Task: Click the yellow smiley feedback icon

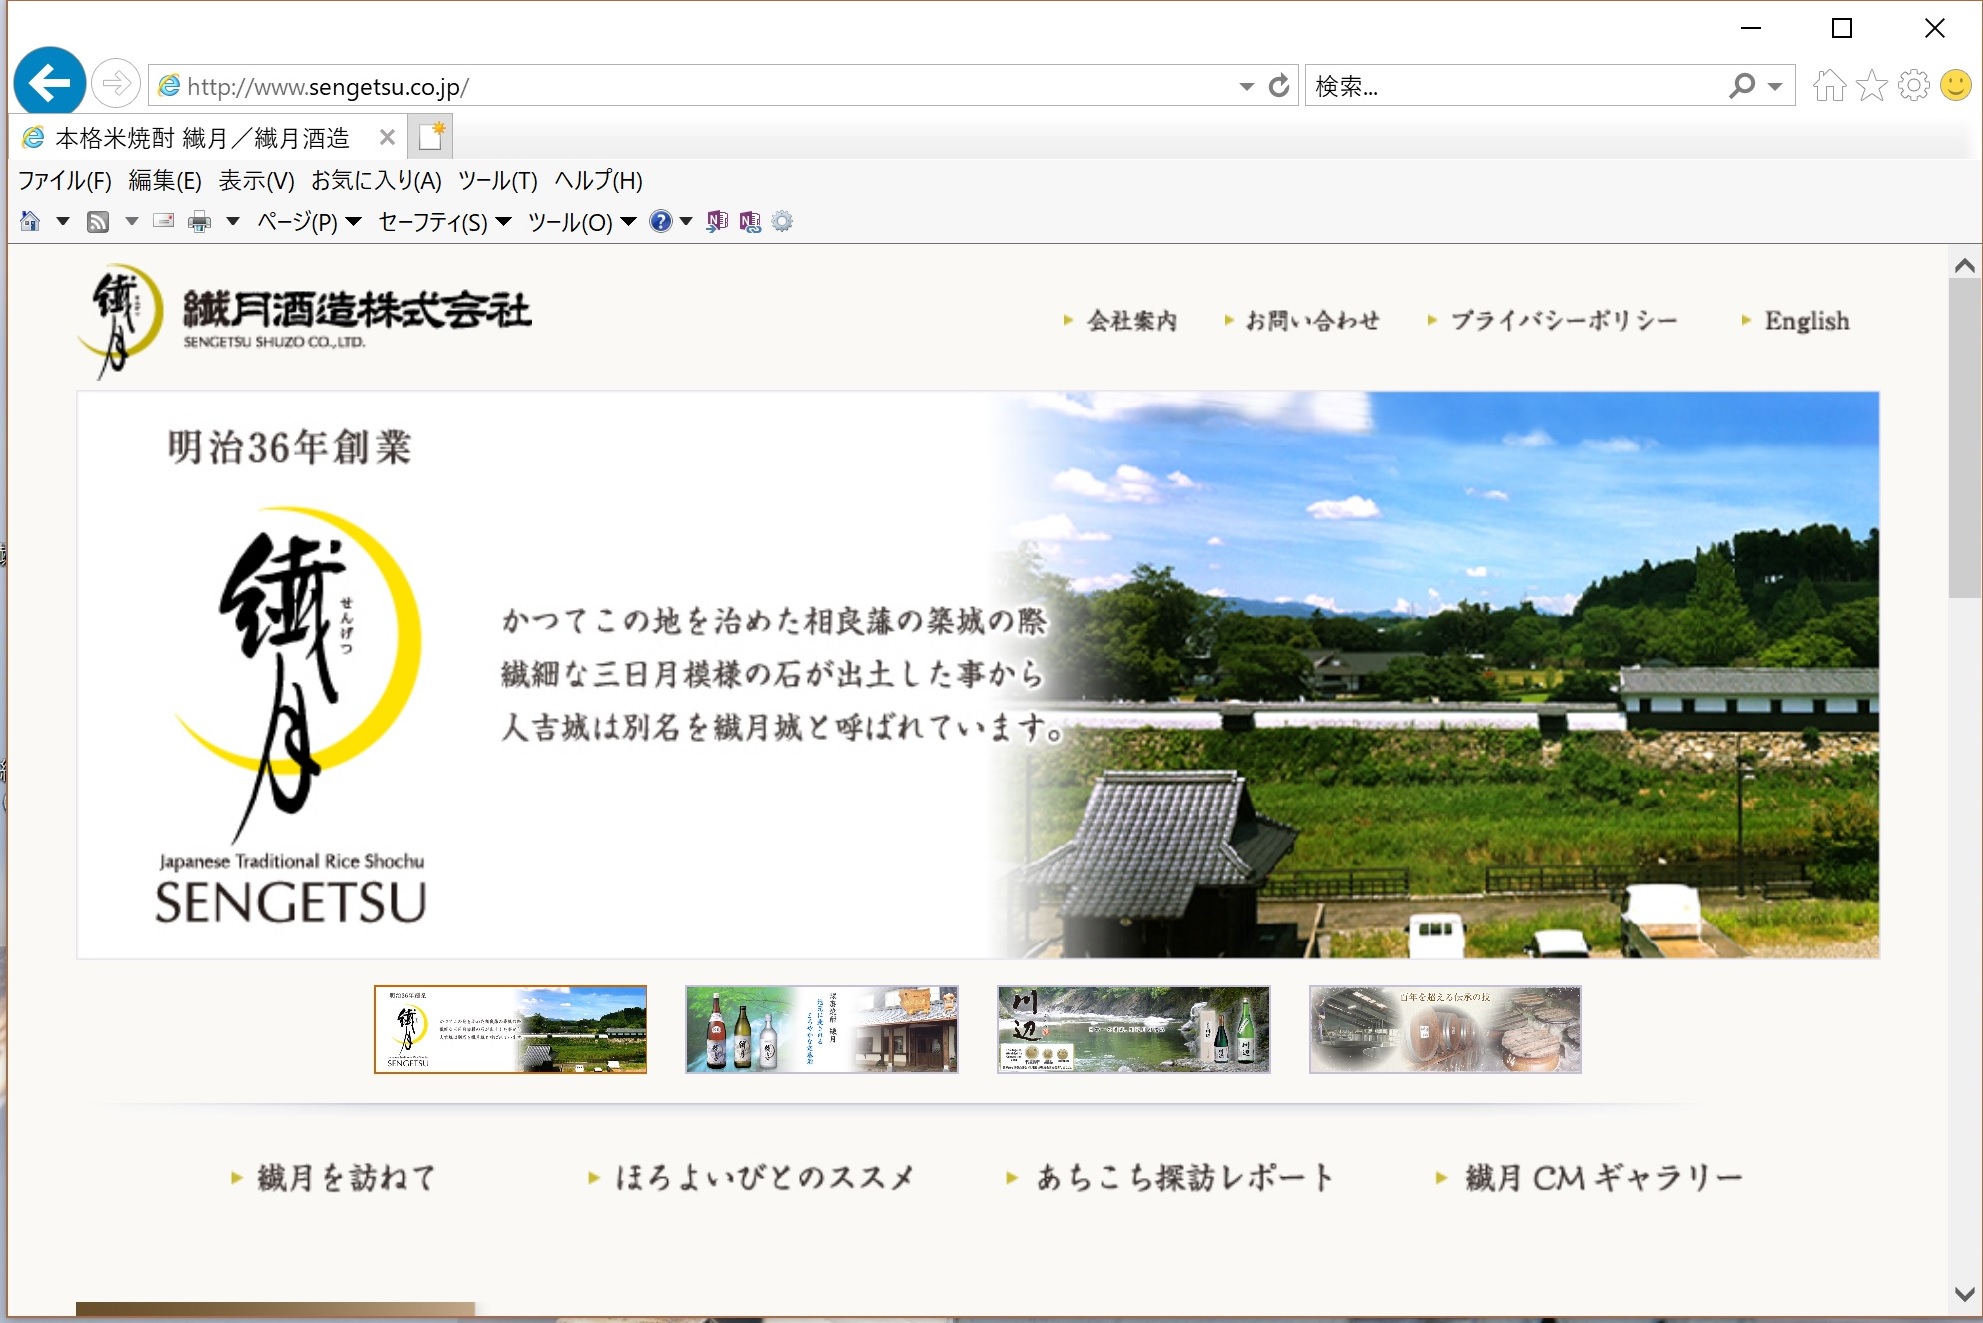Action: [1956, 86]
